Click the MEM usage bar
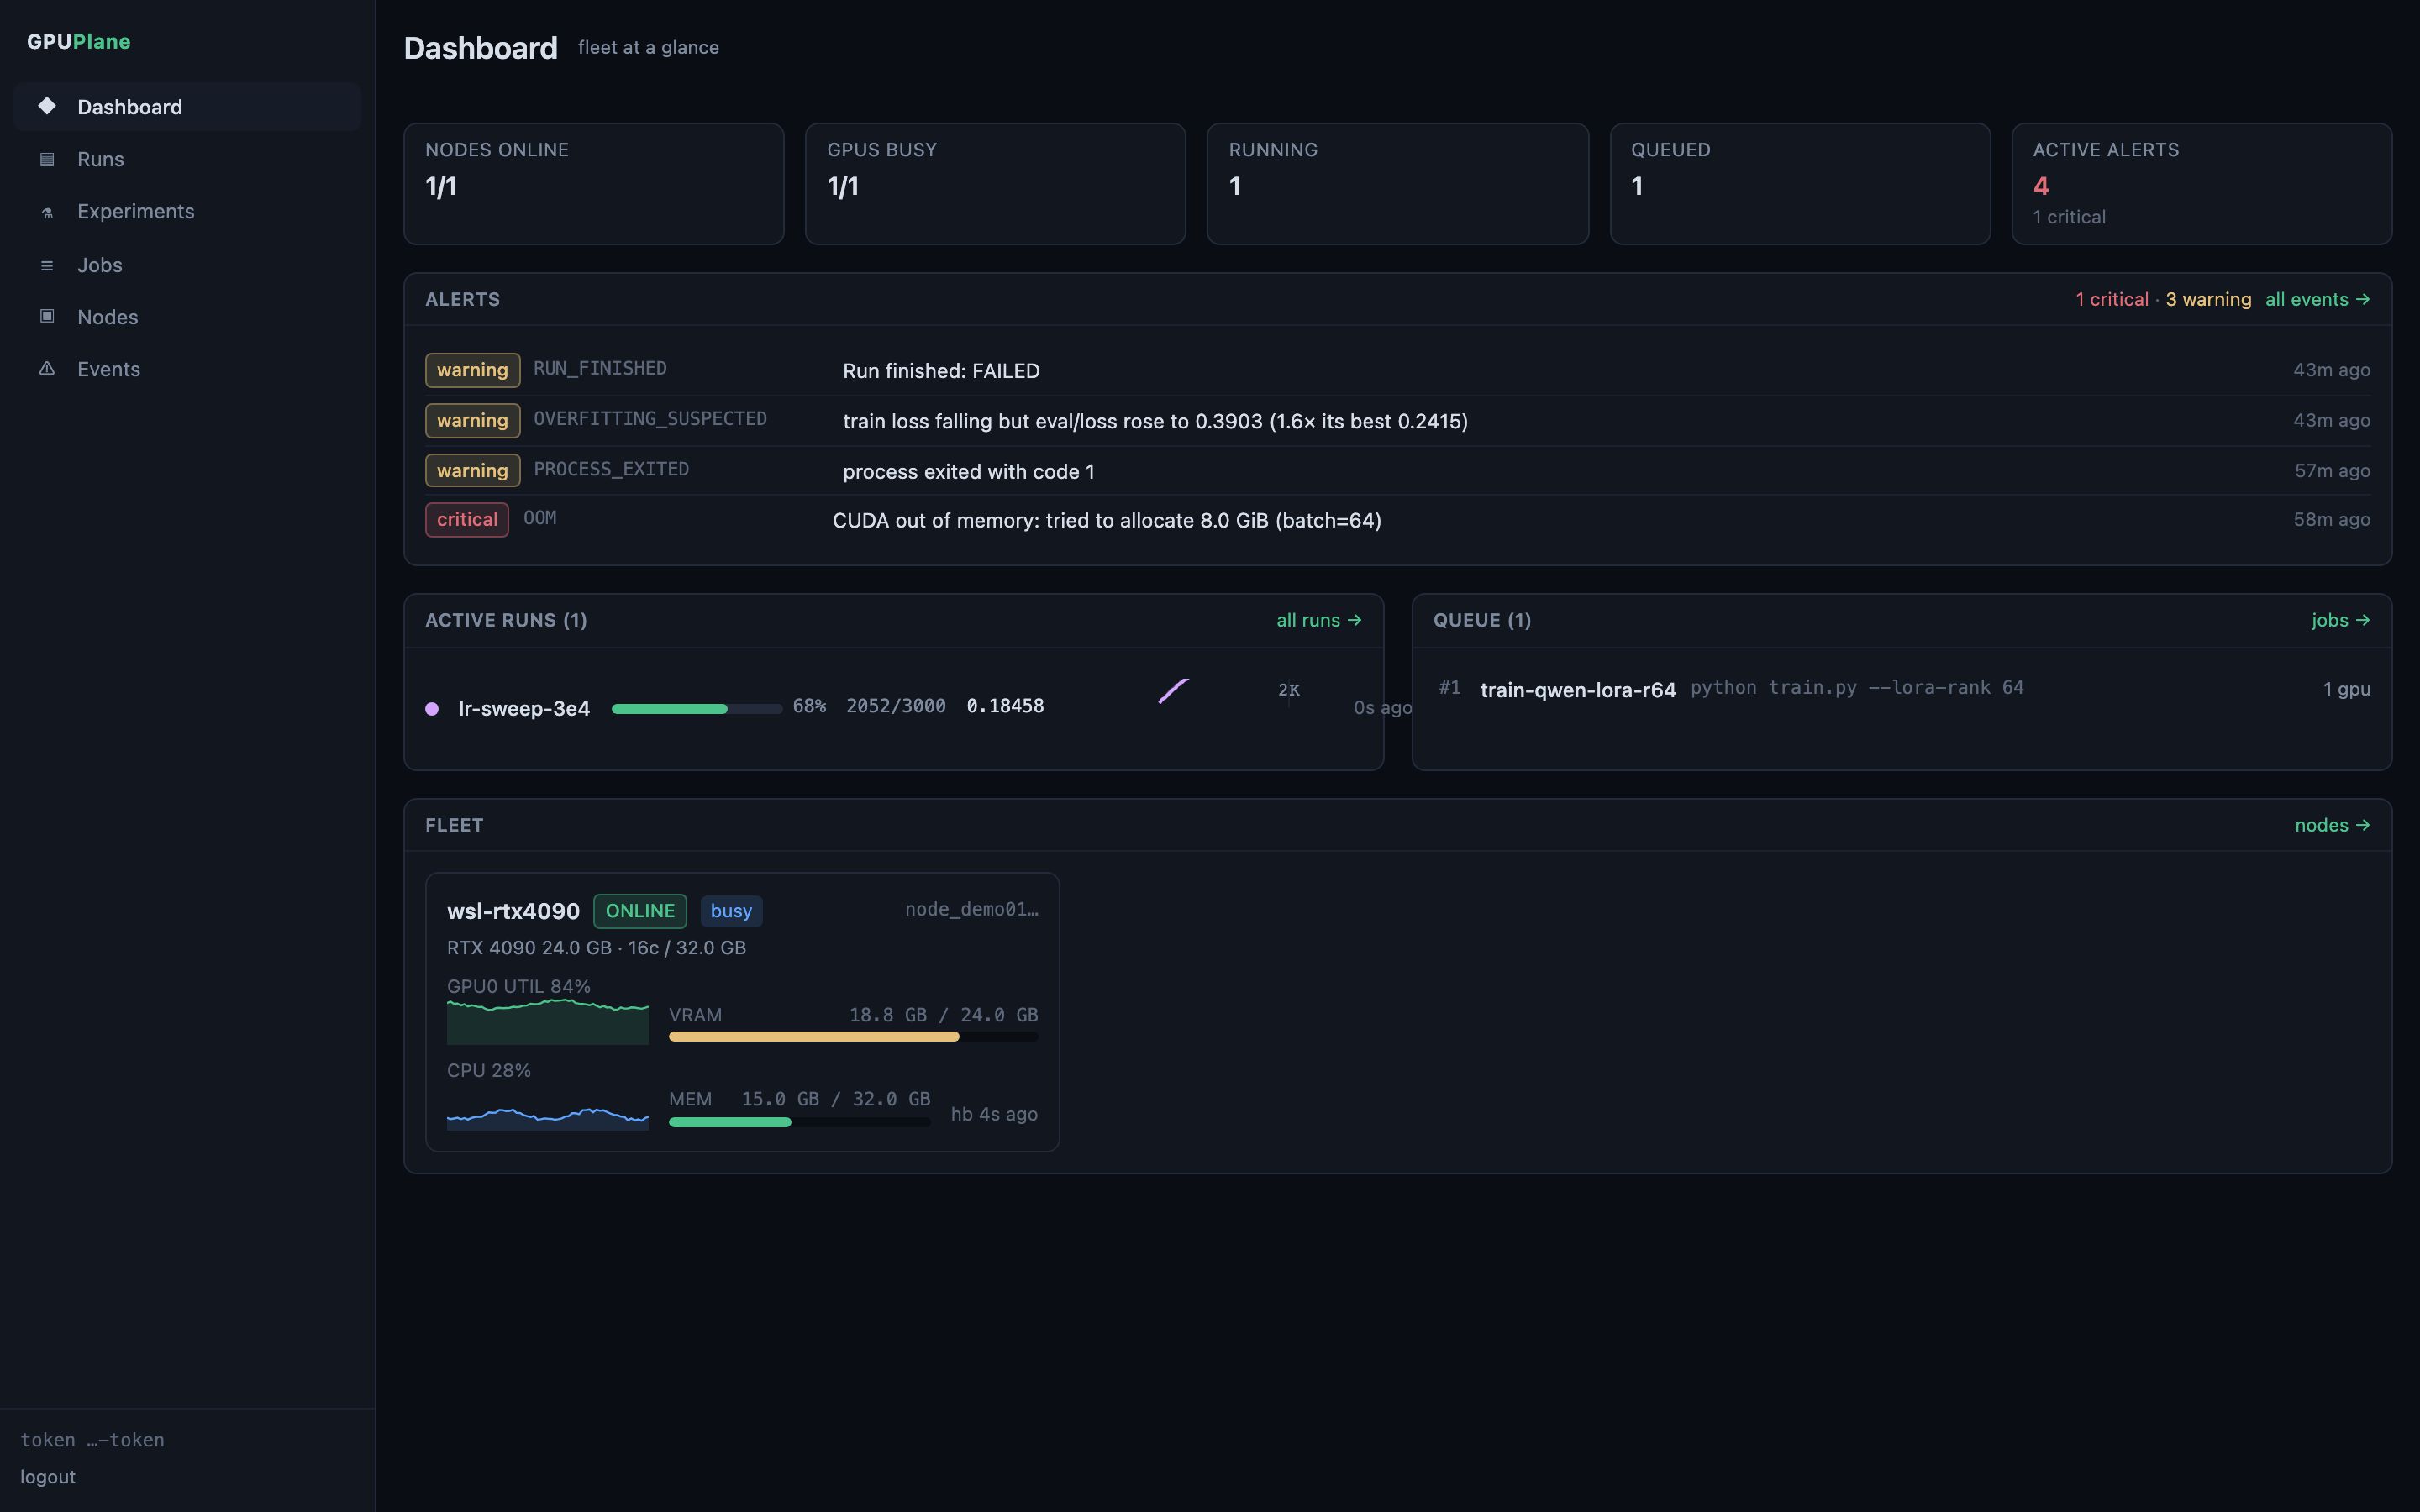Screen dimensions: 2420x1512 coord(800,1122)
